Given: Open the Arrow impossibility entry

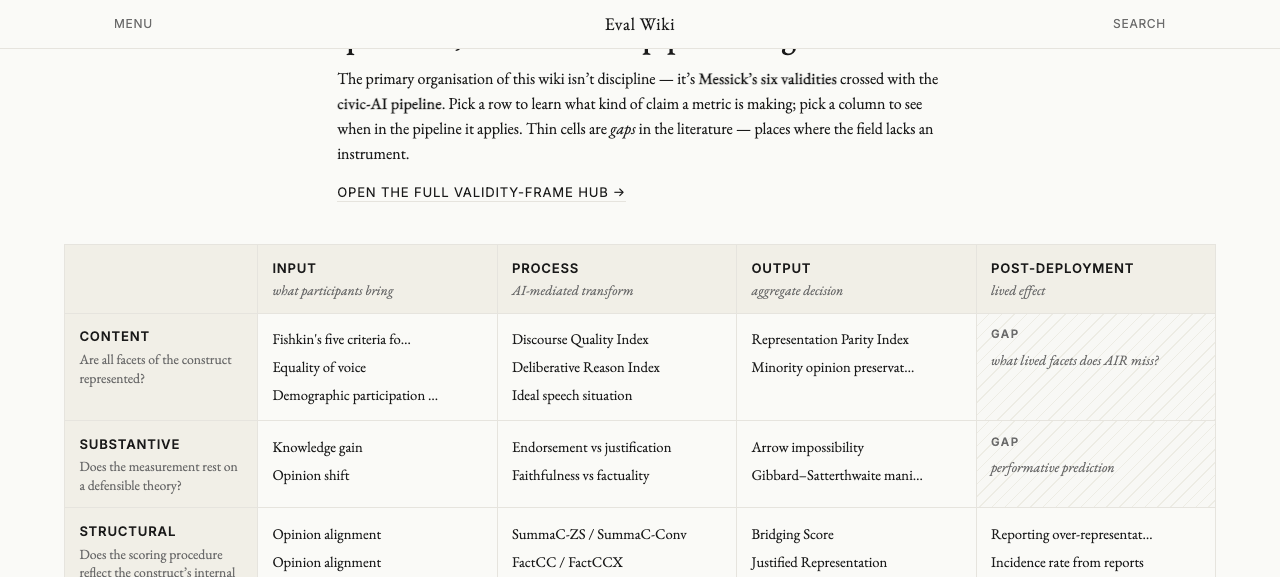Looking at the screenshot, I should [x=807, y=448].
